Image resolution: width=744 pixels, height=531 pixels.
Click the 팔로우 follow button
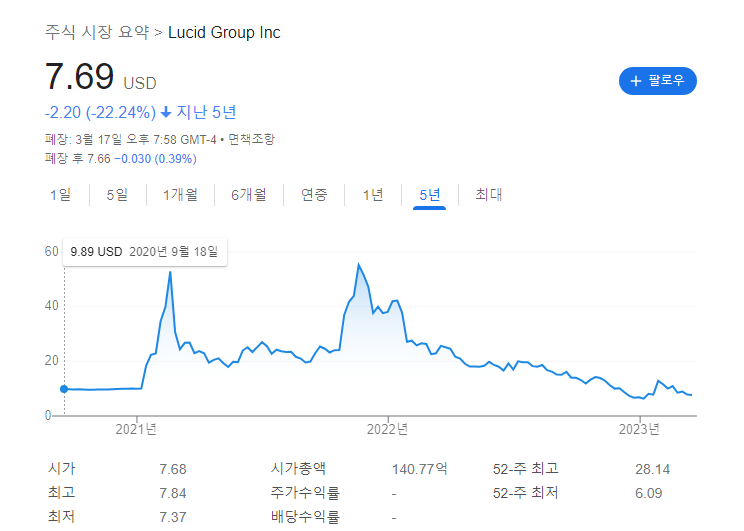coord(657,81)
